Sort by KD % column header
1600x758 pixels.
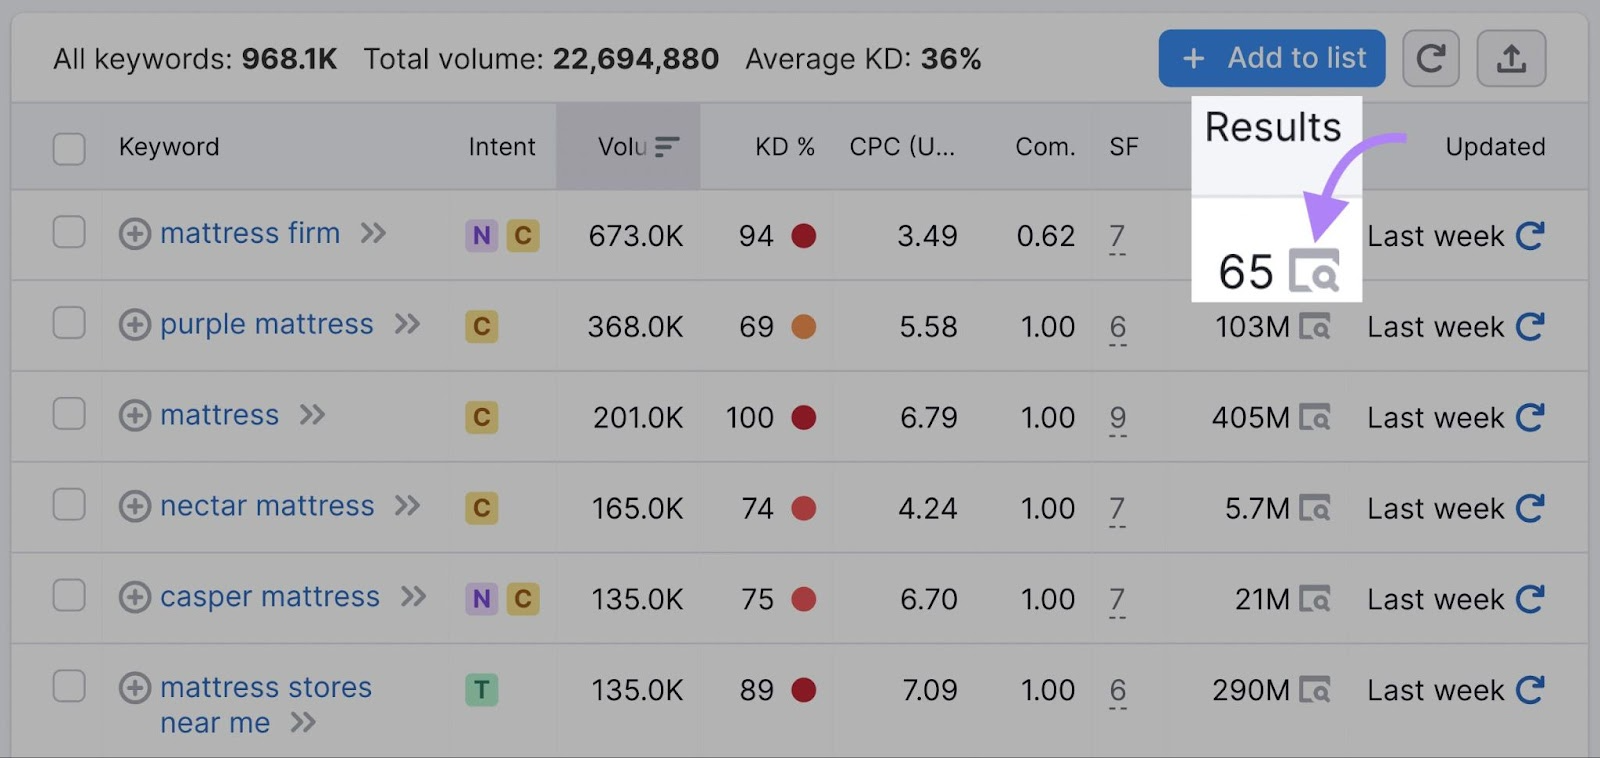[x=784, y=147]
